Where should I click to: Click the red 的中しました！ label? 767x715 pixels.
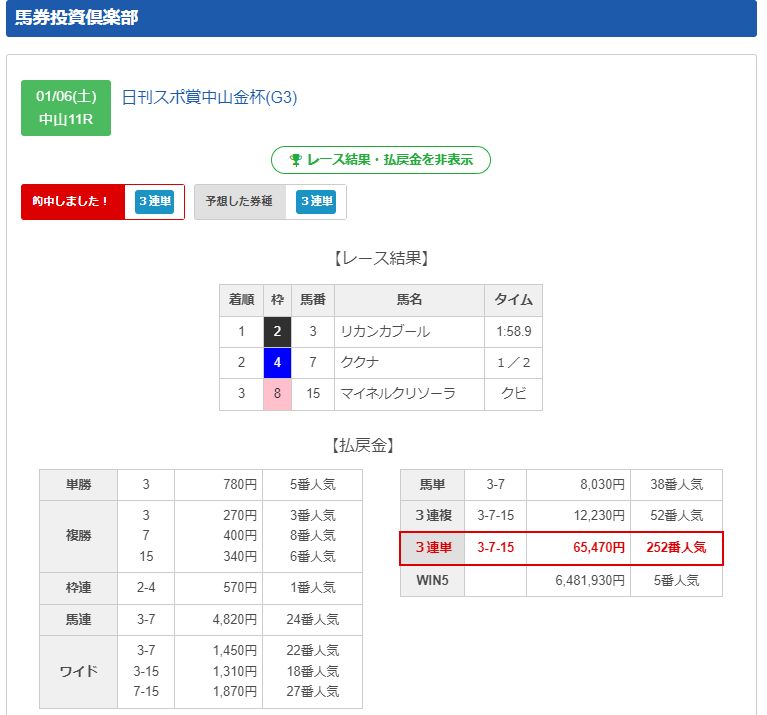click(71, 201)
